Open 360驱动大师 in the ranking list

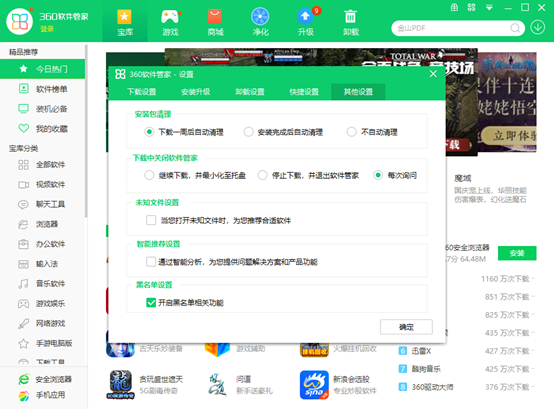[x=432, y=387]
